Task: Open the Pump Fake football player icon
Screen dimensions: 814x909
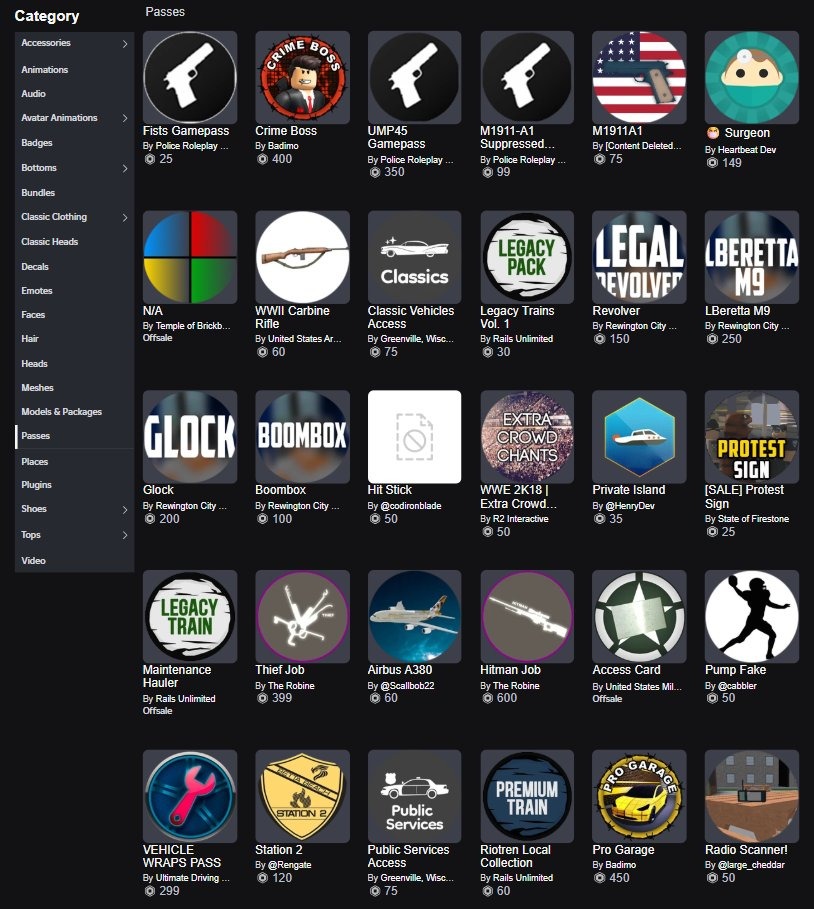Action: 752,616
